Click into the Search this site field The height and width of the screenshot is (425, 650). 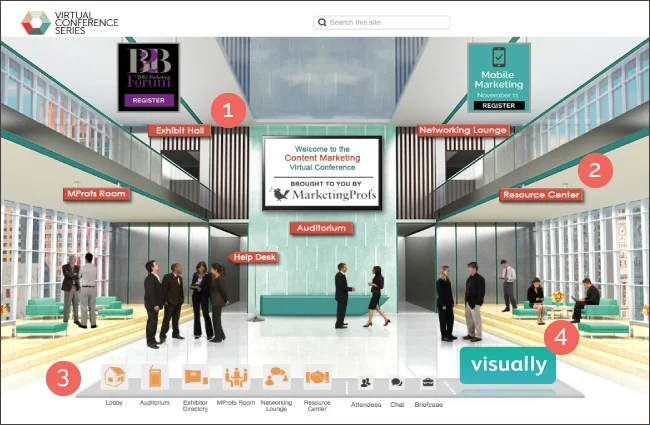[x=381, y=22]
